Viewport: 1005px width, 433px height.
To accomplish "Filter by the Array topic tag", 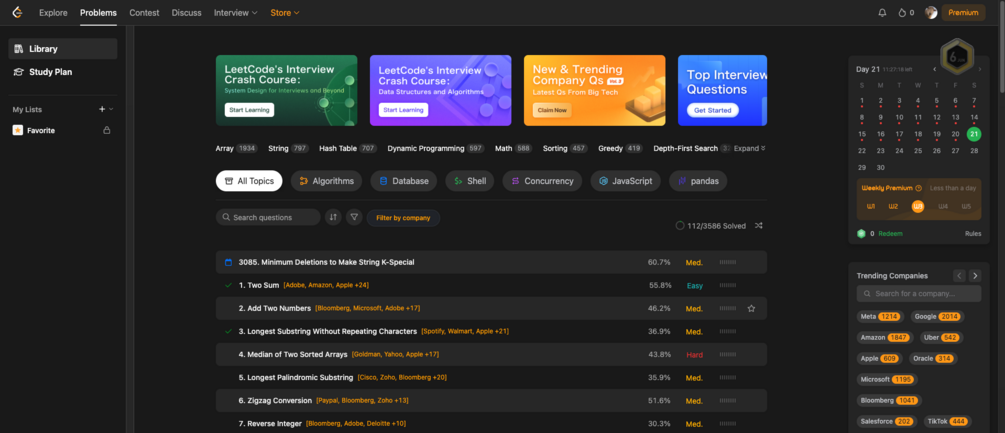I will (237, 148).
